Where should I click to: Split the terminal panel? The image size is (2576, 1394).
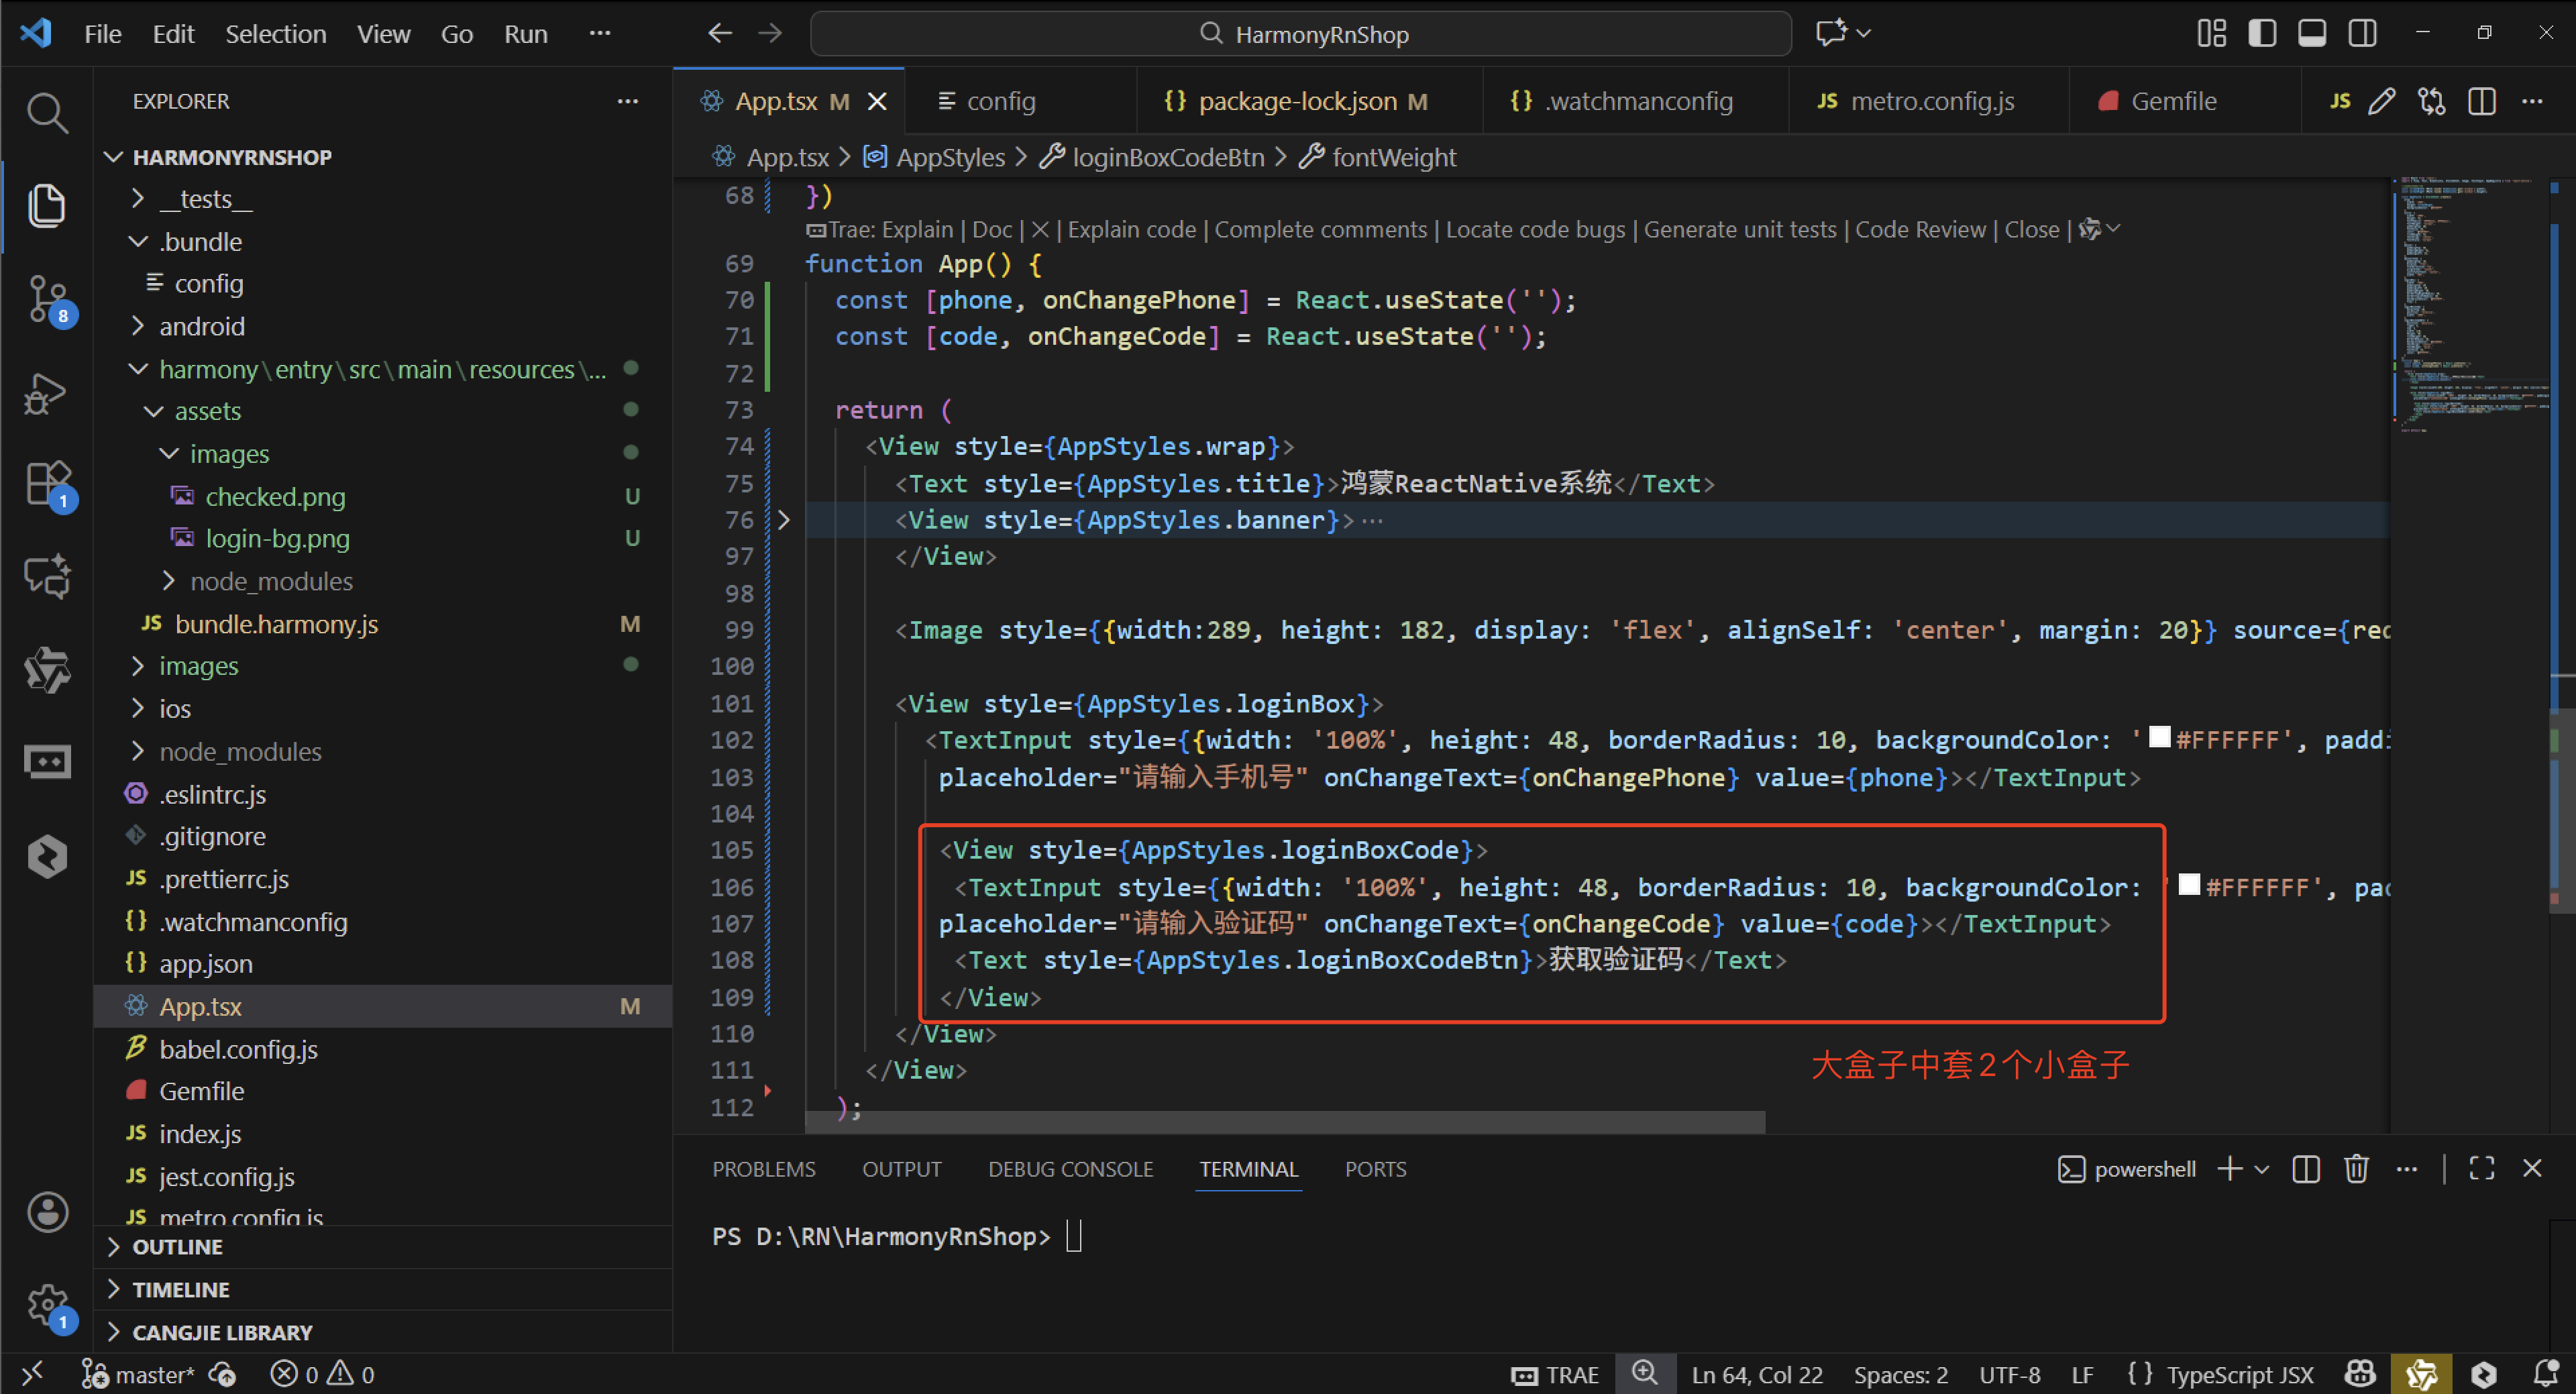pos(2306,1169)
